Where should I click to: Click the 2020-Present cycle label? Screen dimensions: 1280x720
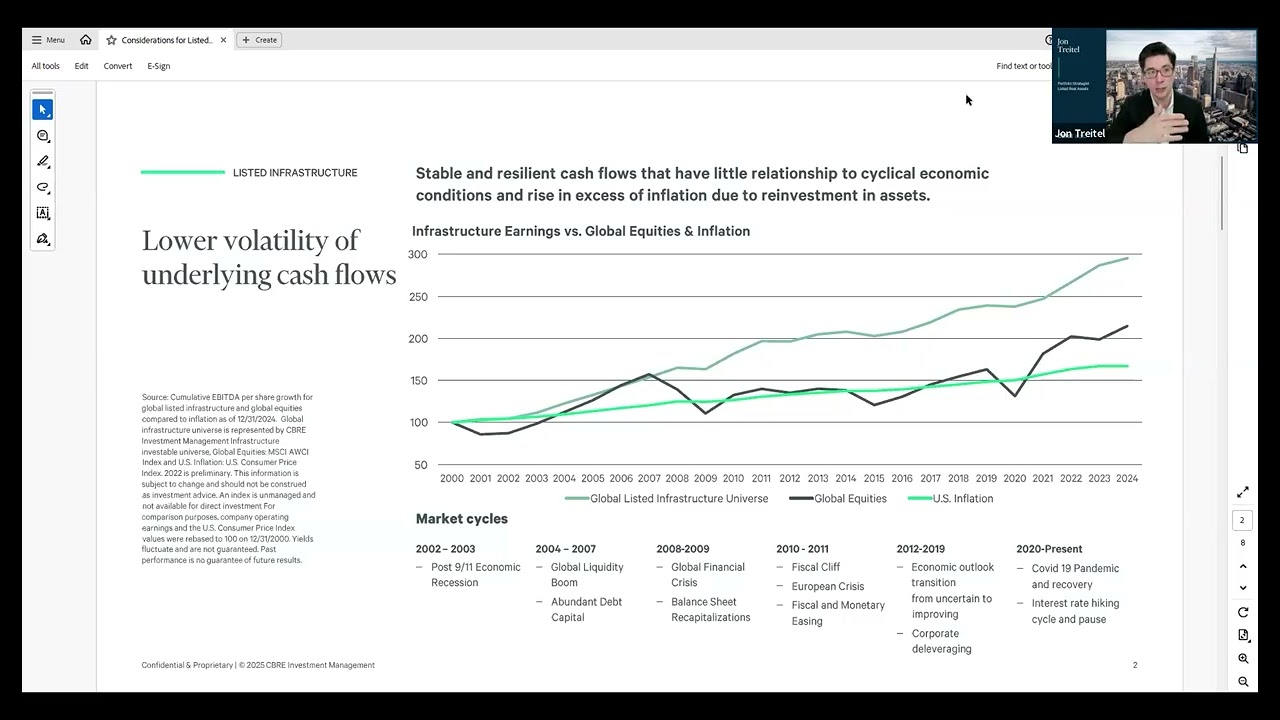(1049, 549)
